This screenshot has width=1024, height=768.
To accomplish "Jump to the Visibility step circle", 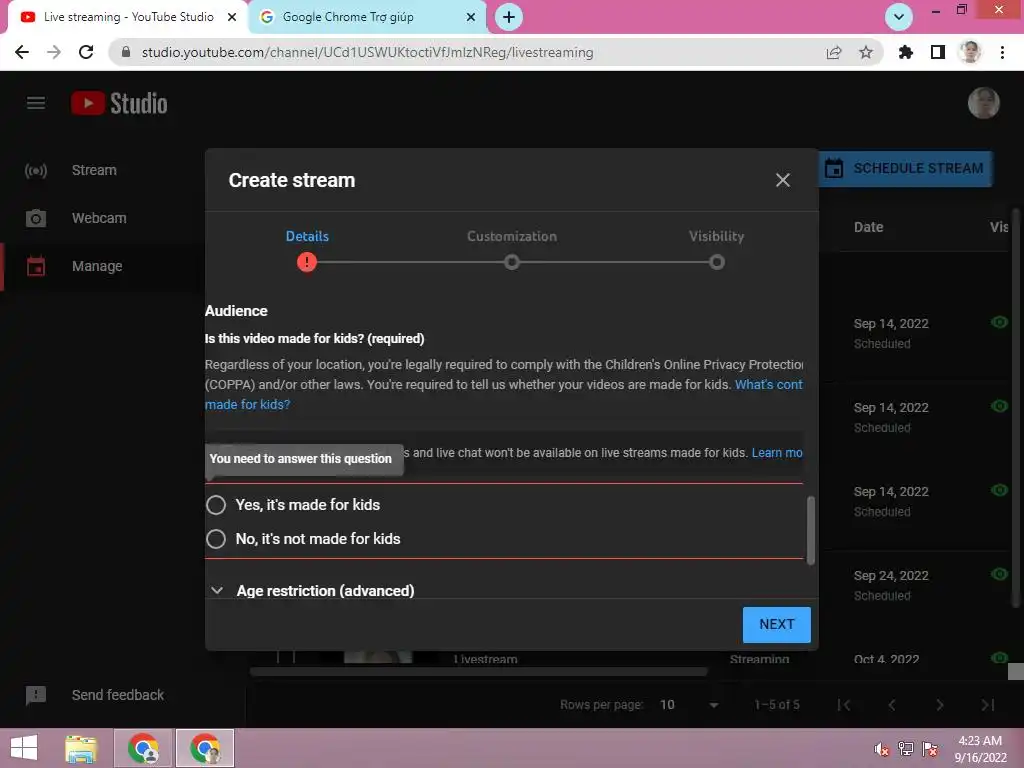I will (x=716, y=262).
